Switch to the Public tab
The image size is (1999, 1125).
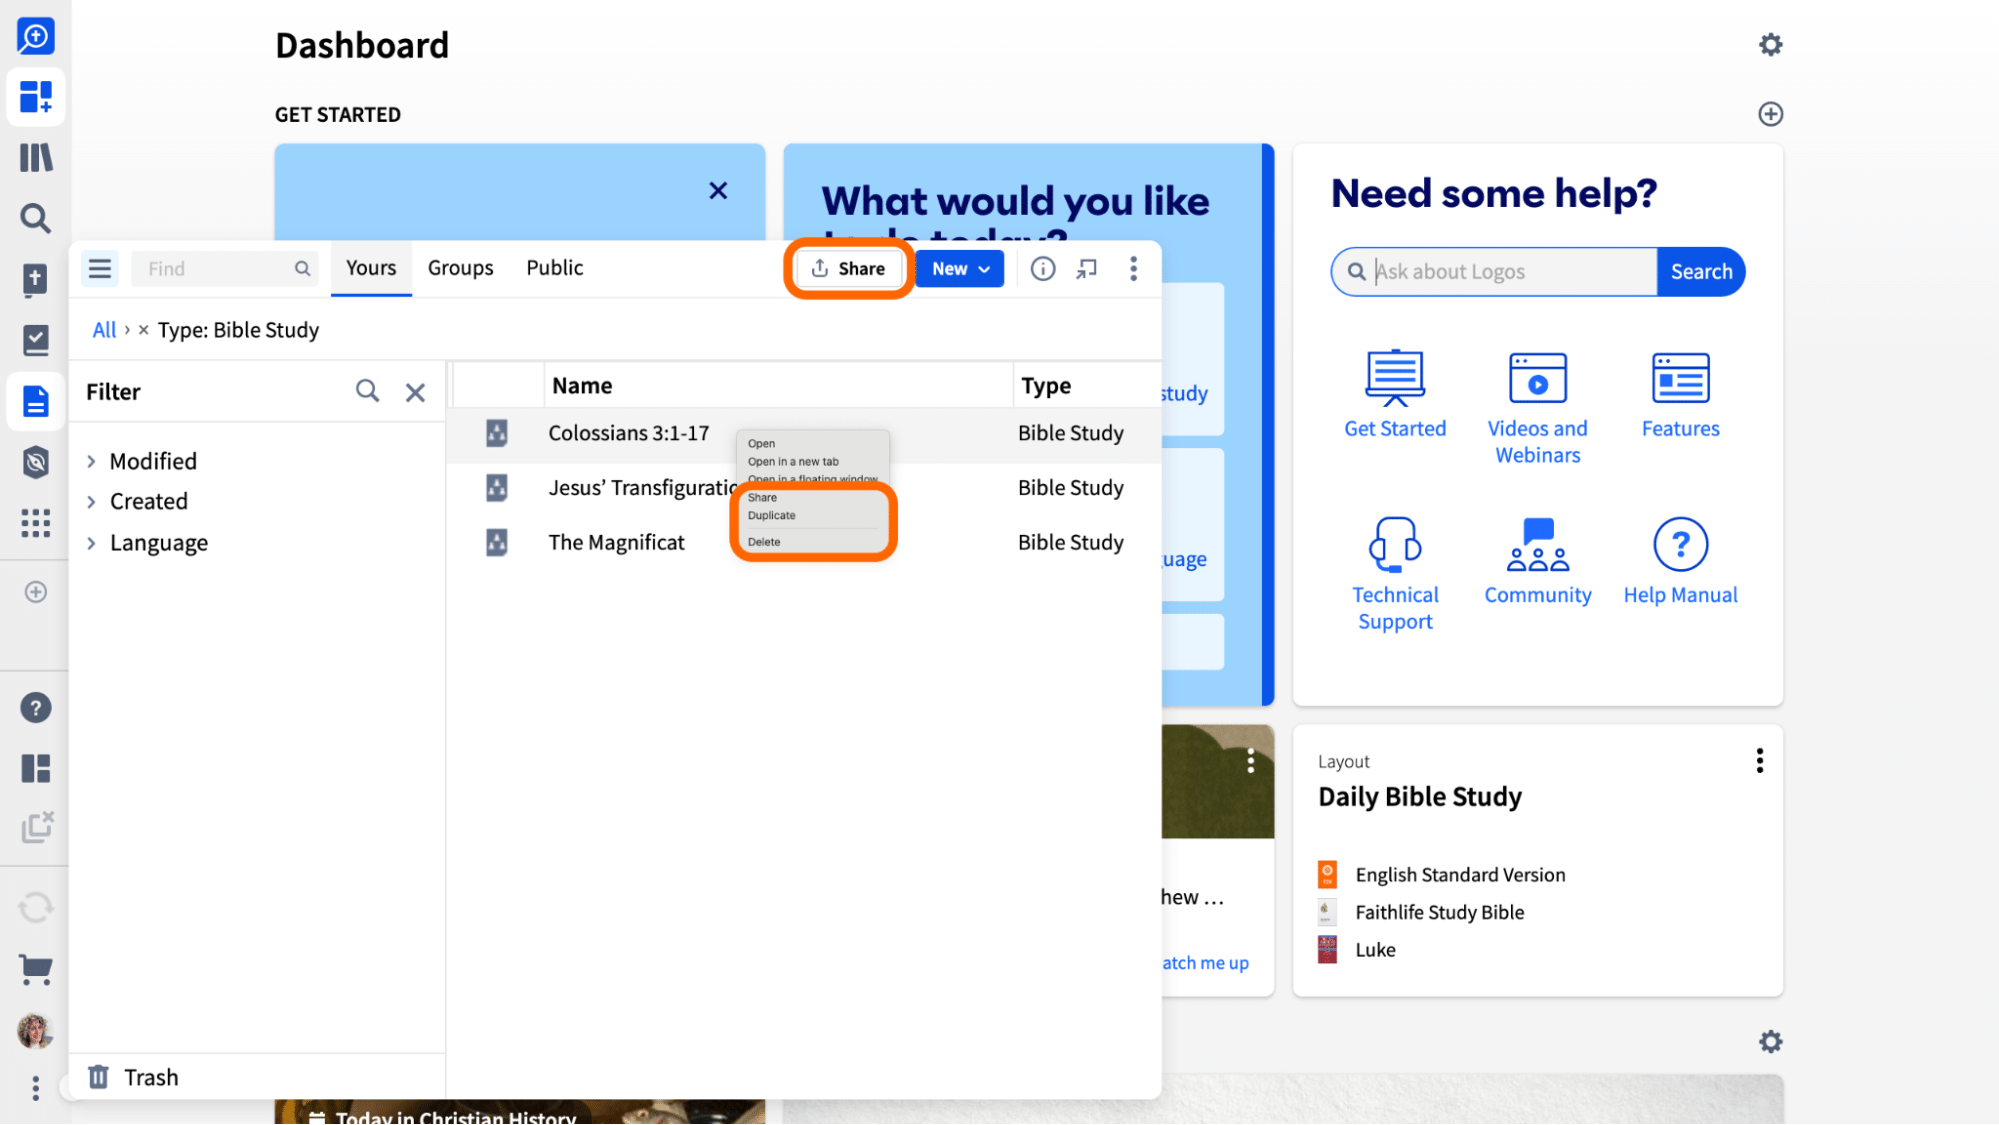555,268
